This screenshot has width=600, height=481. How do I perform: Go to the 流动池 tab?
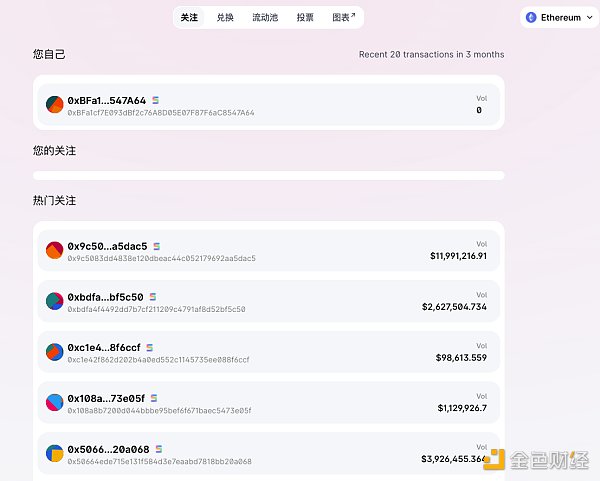coord(265,18)
